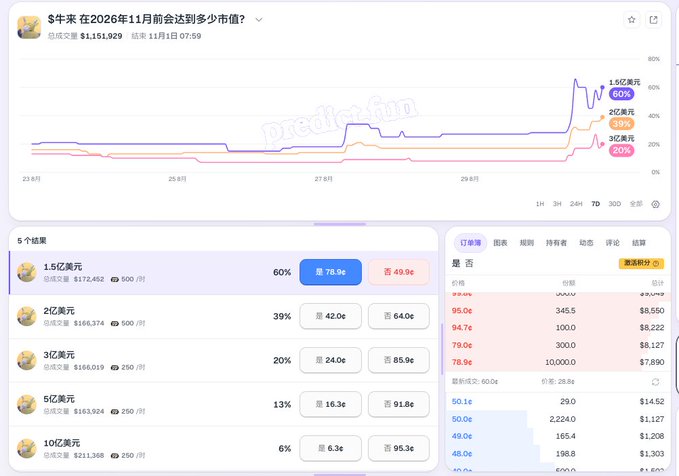Viewport: 679px width, 476px height.
Task: Set chart range to 3H
Action: point(557,204)
